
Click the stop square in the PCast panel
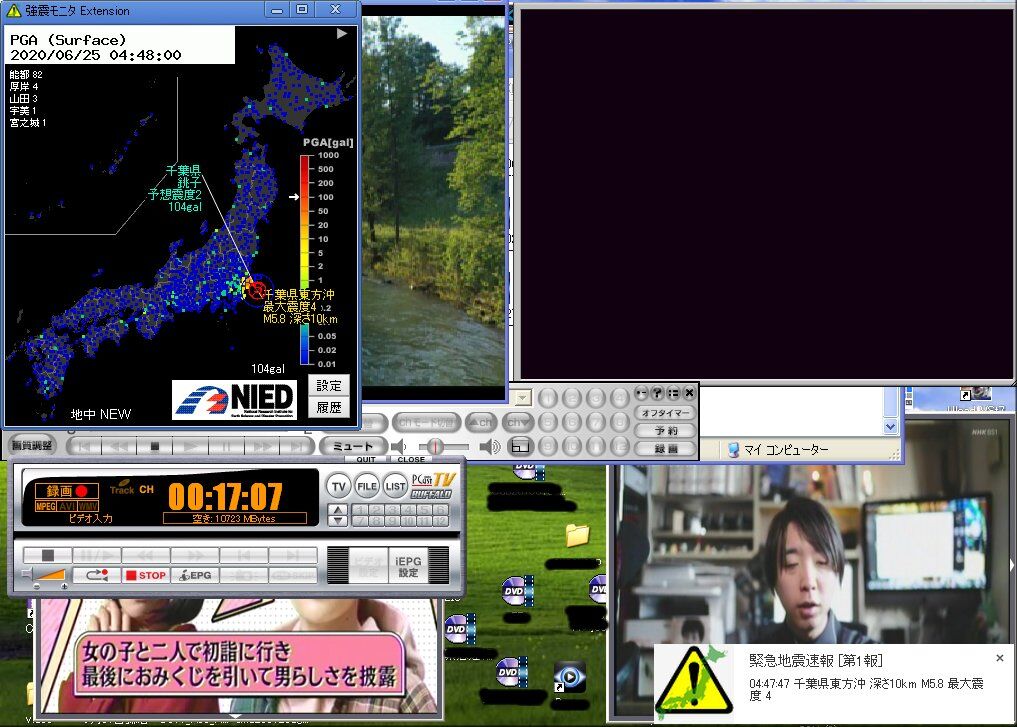47,555
